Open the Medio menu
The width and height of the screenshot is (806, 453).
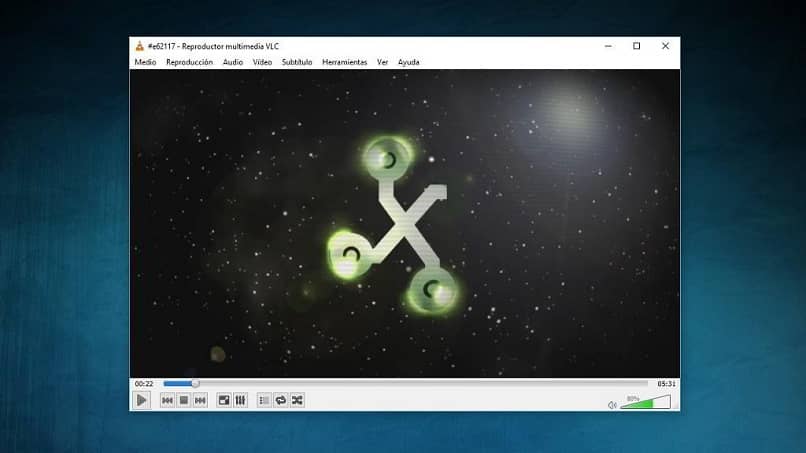pyautogui.click(x=145, y=62)
